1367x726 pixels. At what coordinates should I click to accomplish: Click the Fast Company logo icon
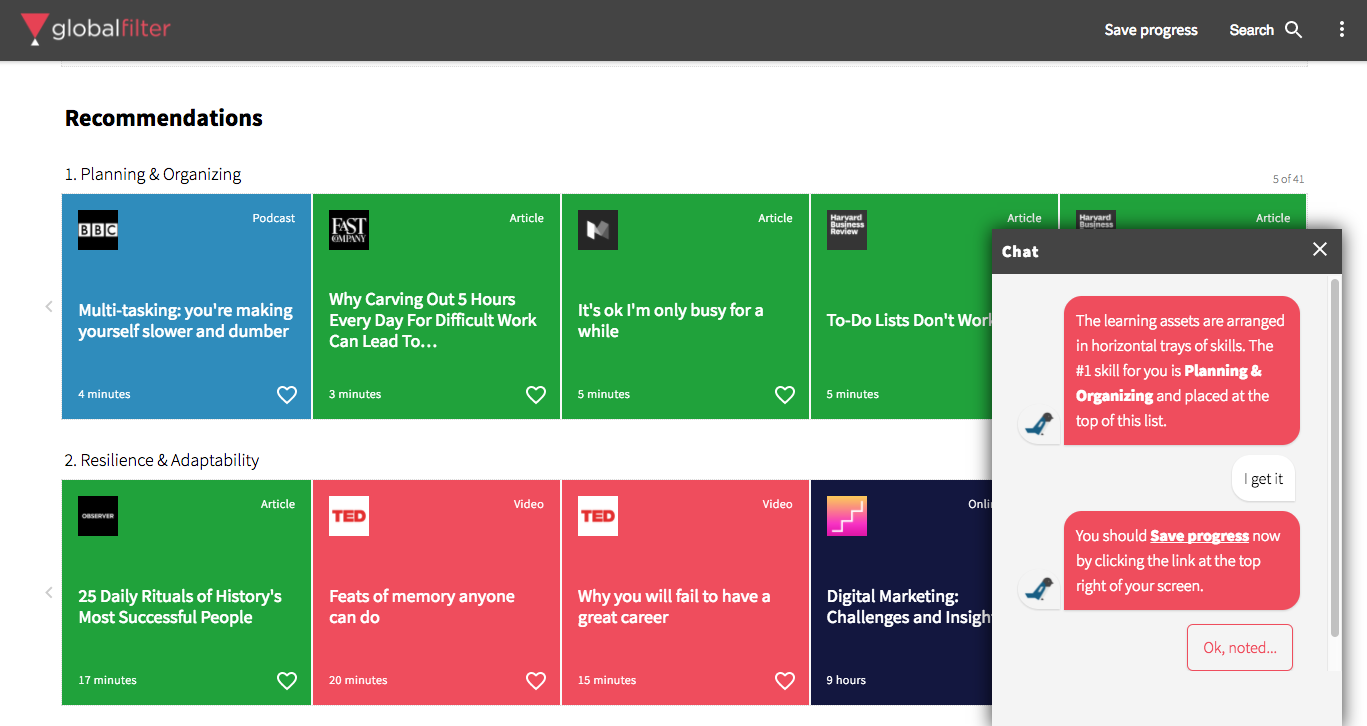tap(349, 230)
